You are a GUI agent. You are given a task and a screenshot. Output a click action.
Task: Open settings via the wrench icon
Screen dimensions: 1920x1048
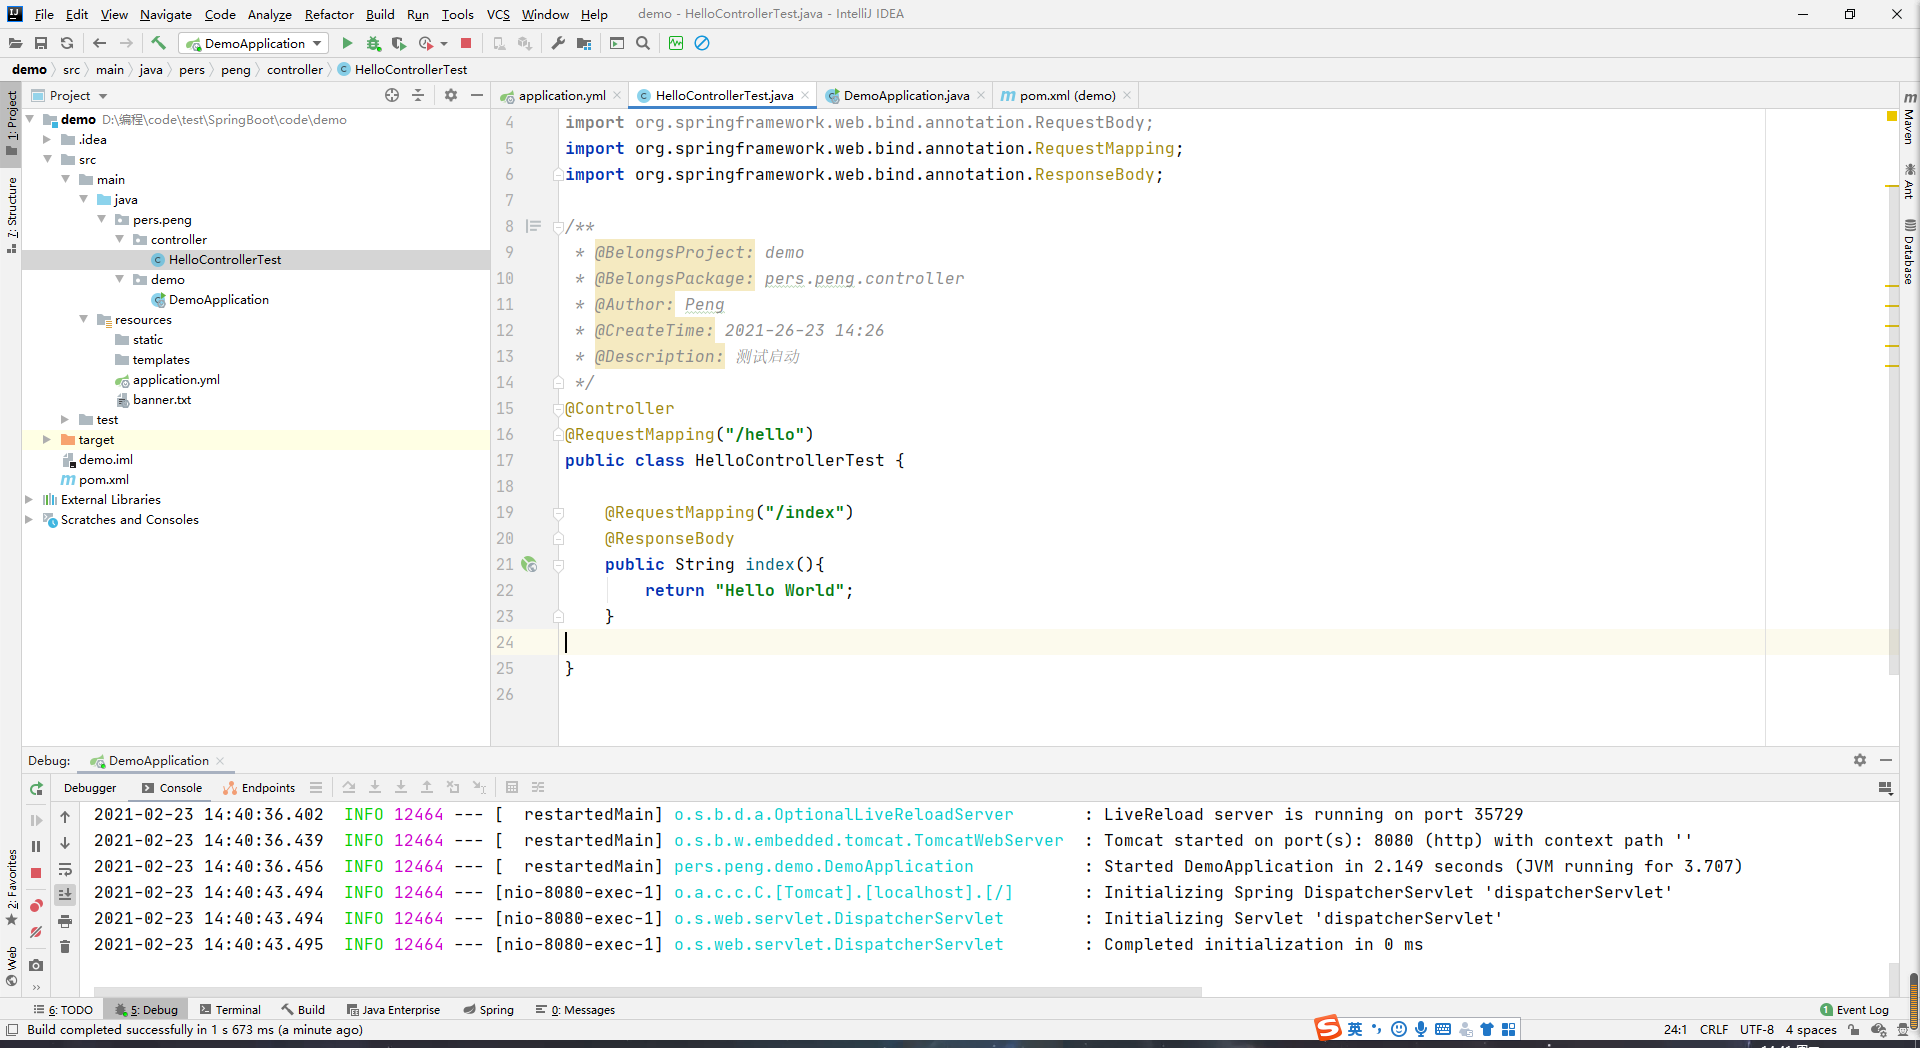pyautogui.click(x=558, y=43)
